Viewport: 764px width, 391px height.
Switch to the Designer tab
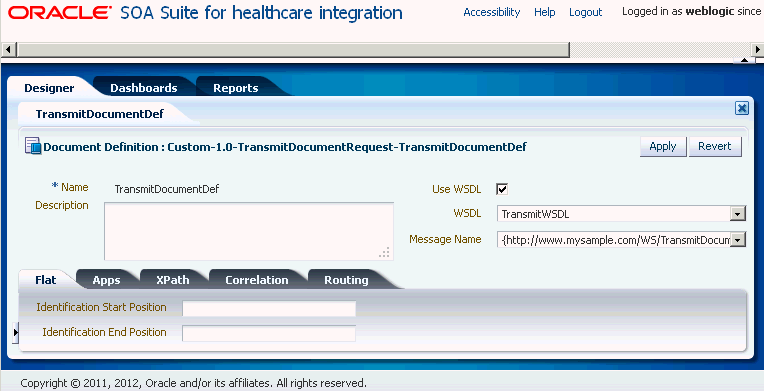point(49,88)
